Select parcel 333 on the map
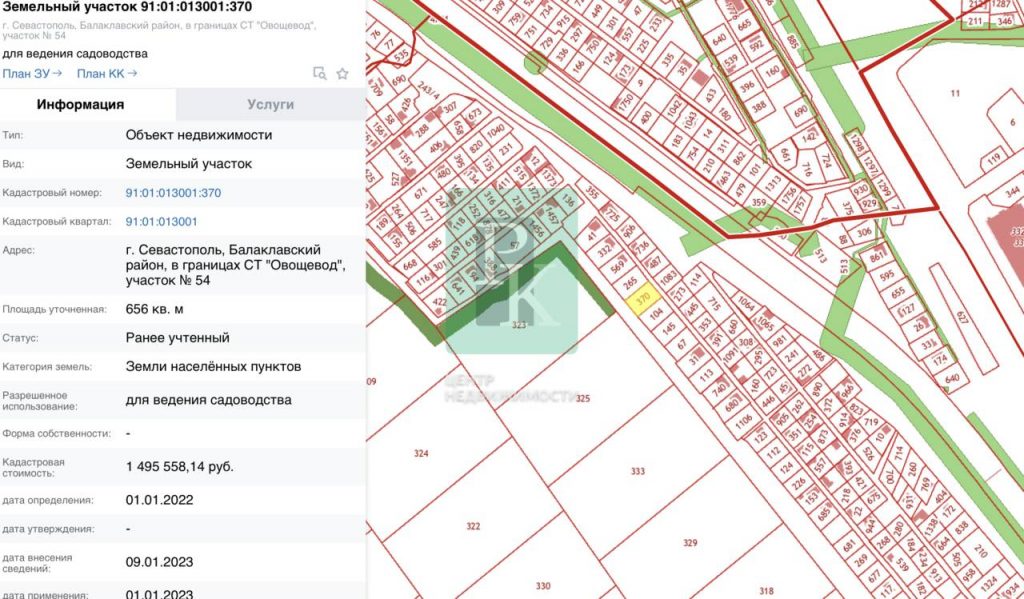 click(637, 471)
